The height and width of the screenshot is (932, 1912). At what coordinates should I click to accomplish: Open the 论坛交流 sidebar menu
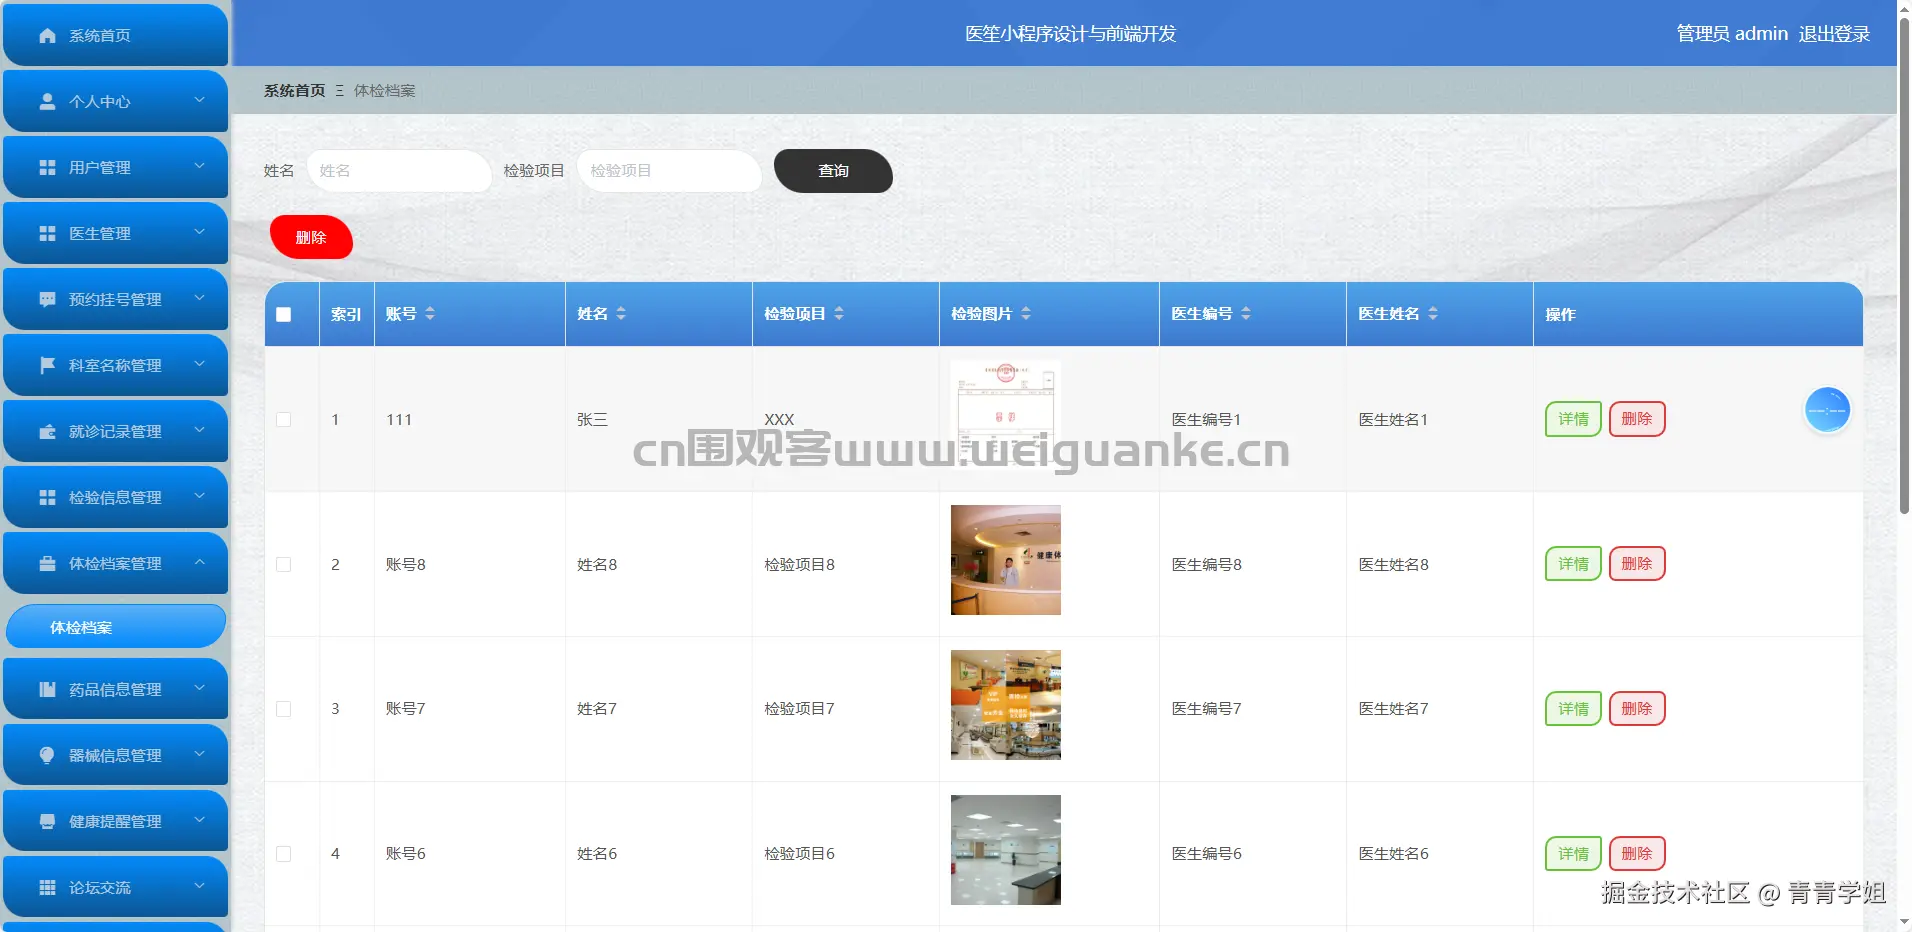click(116, 887)
